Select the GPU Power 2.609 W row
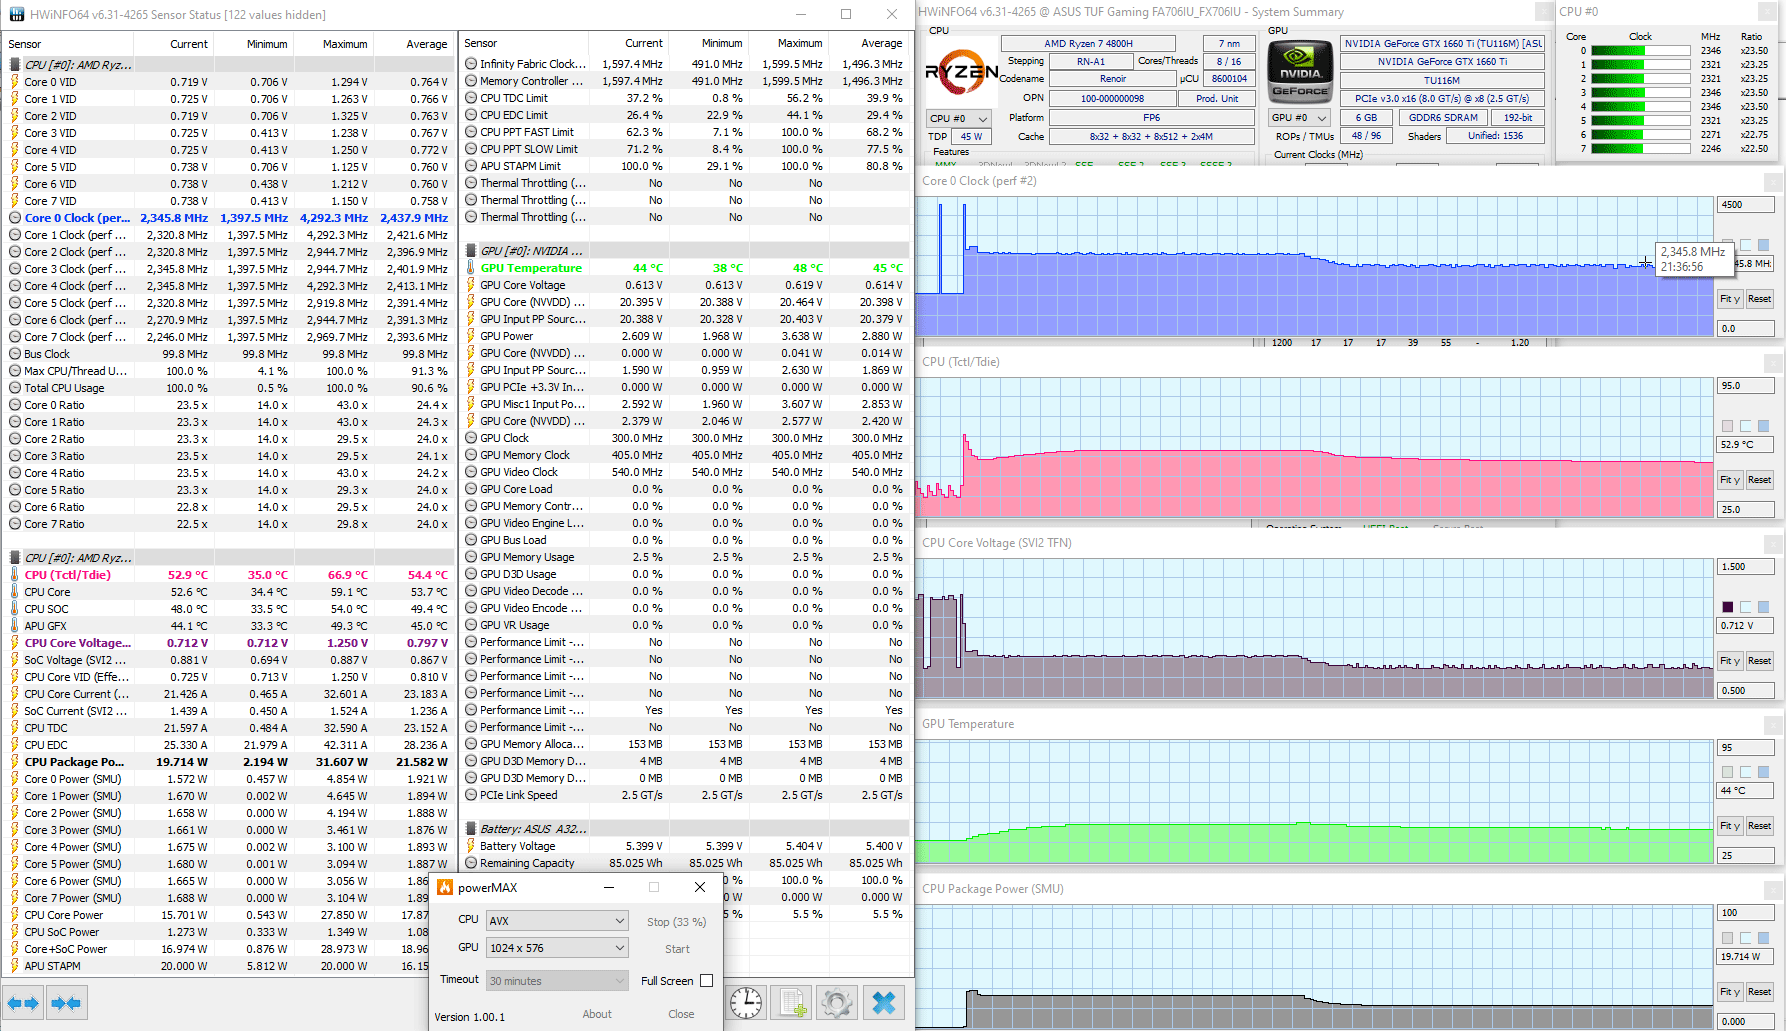The height and width of the screenshot is (1031, 1786). (685, 336)
